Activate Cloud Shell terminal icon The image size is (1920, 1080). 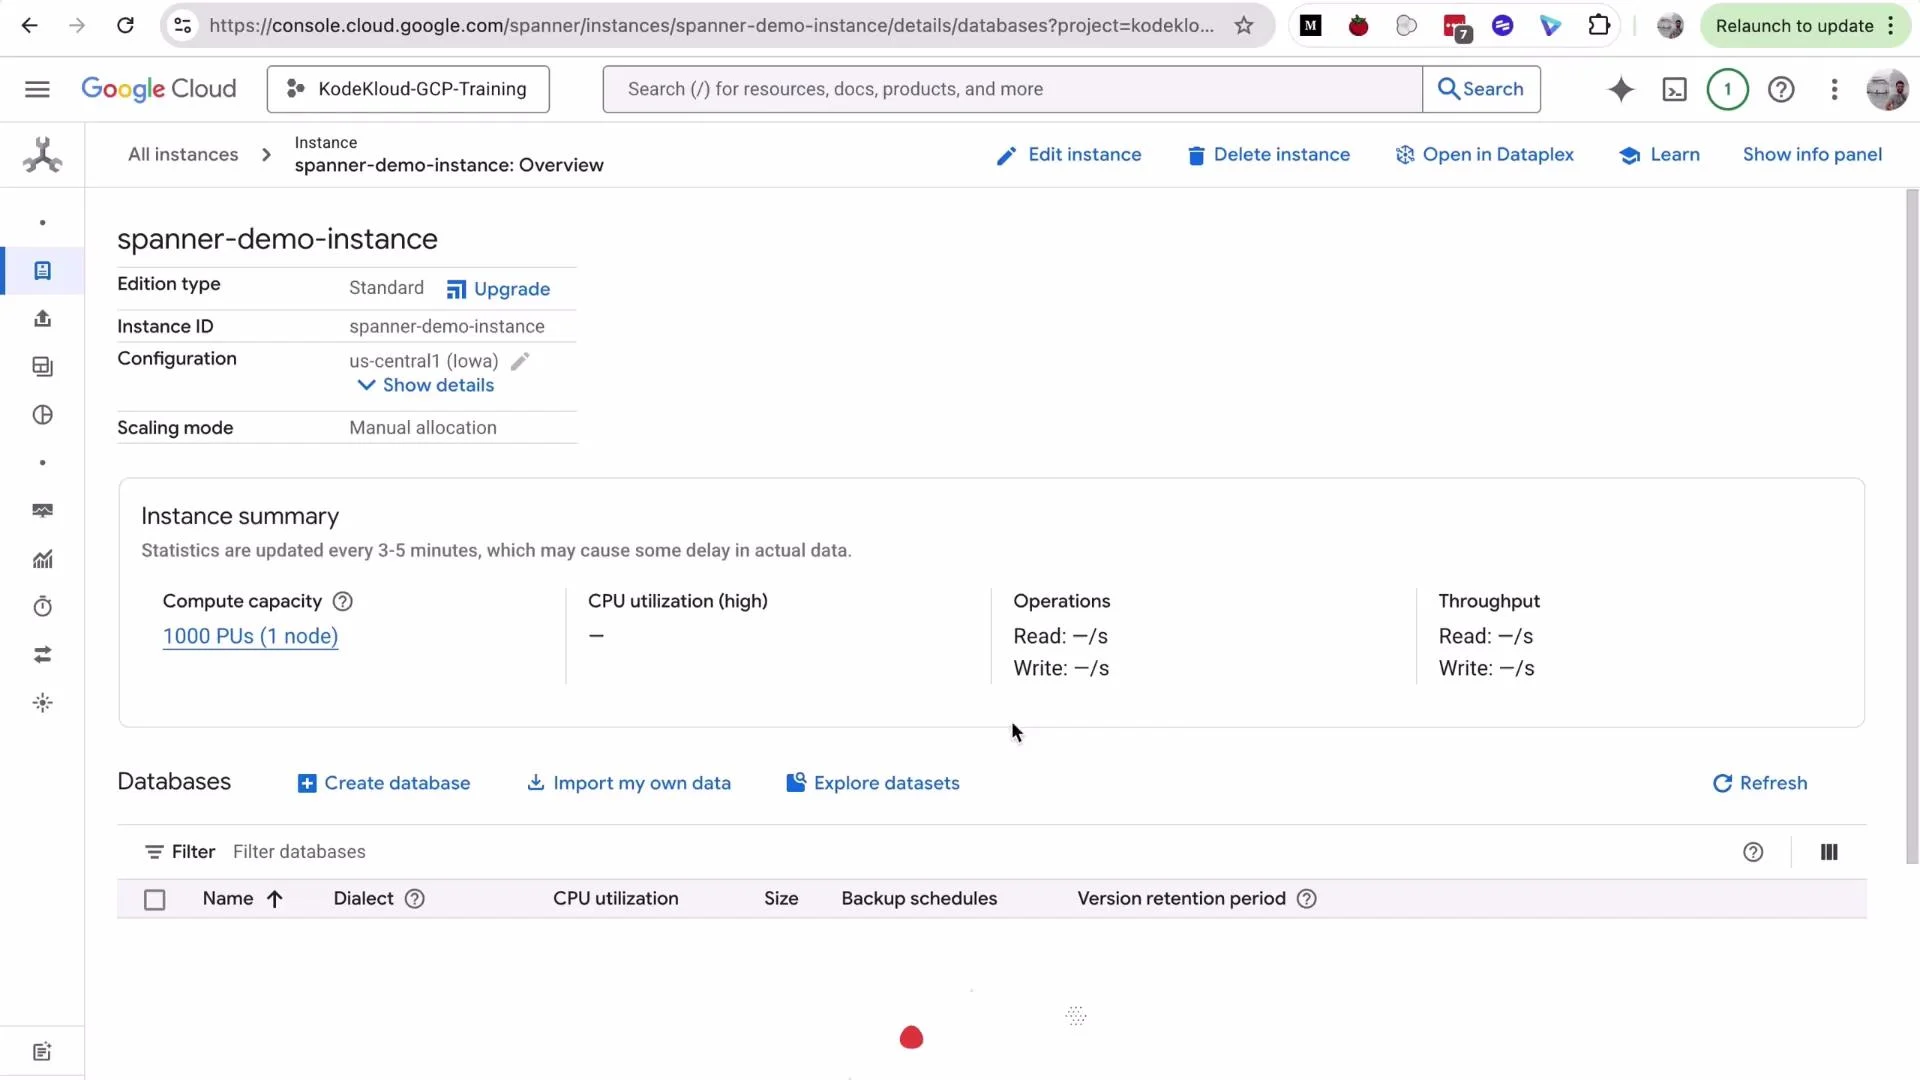(x=1674, y=89)
